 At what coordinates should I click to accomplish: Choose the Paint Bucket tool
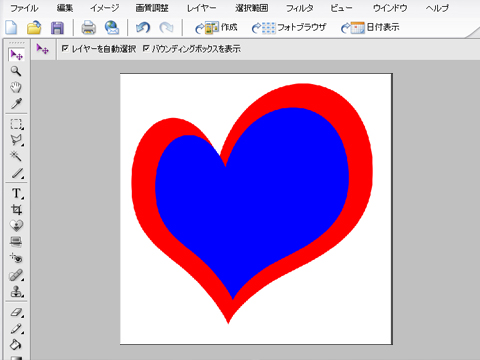(16, 345)
